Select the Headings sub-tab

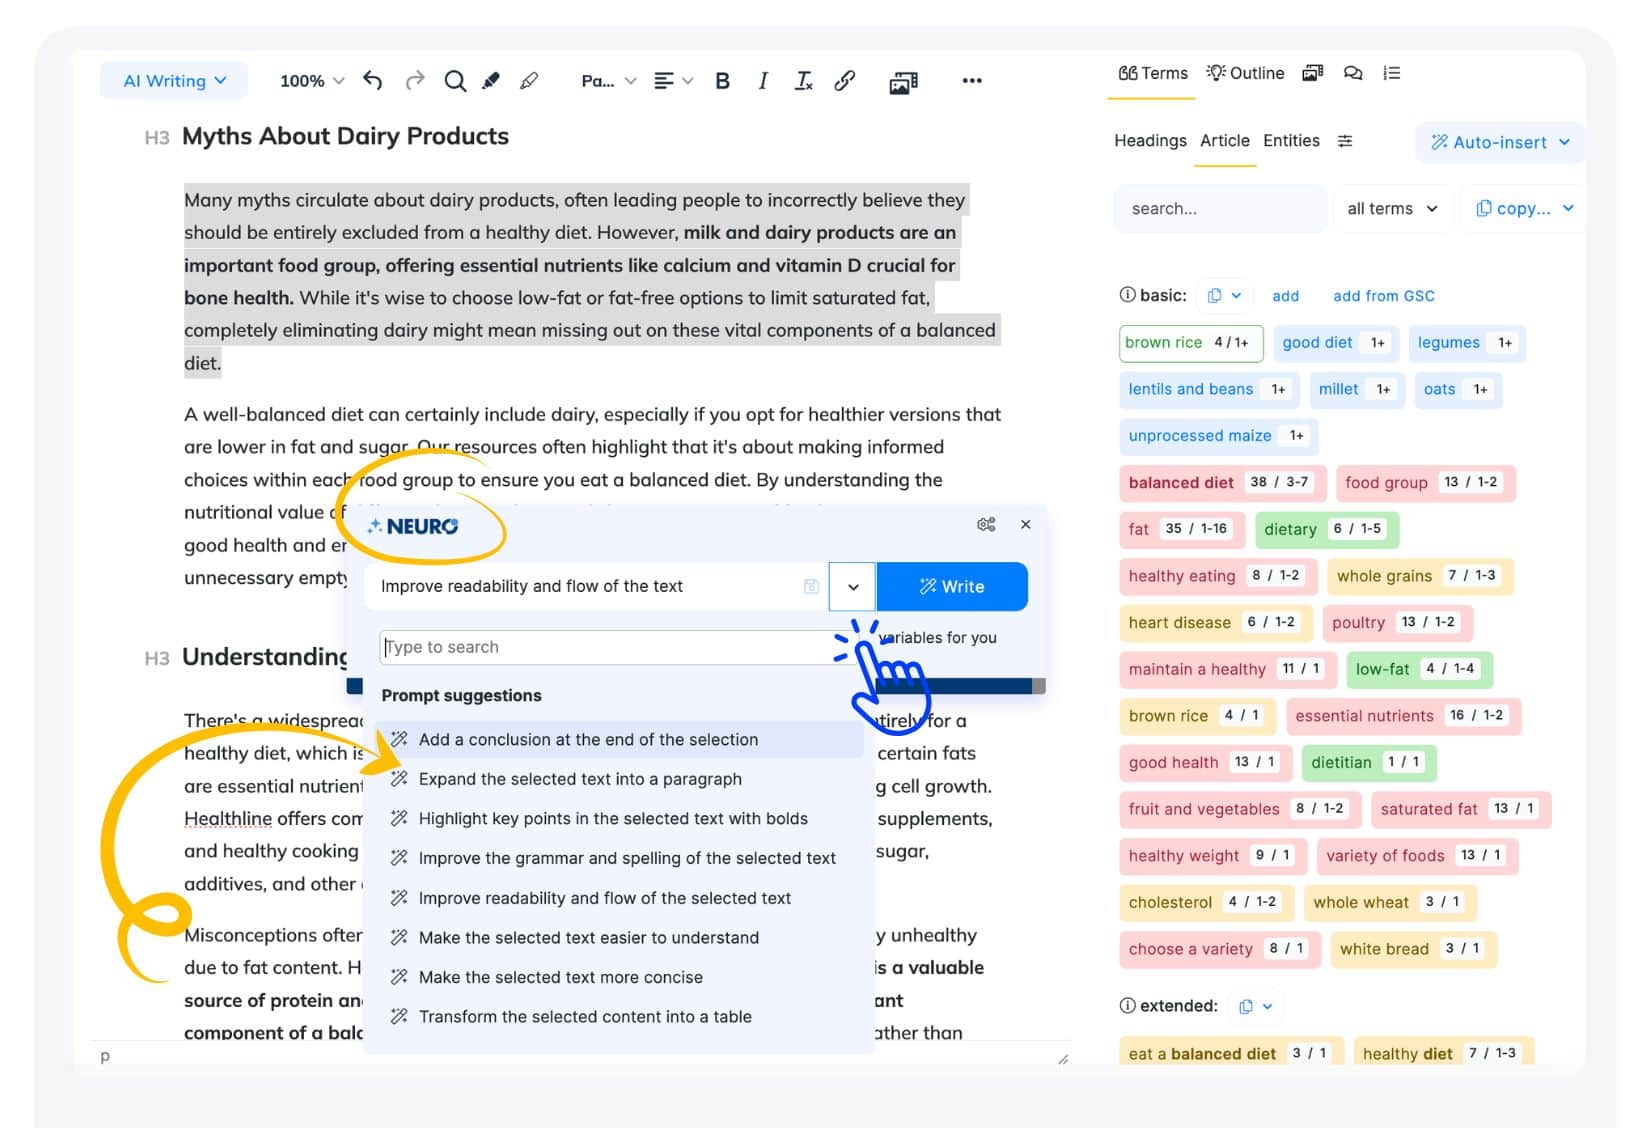1150,141
